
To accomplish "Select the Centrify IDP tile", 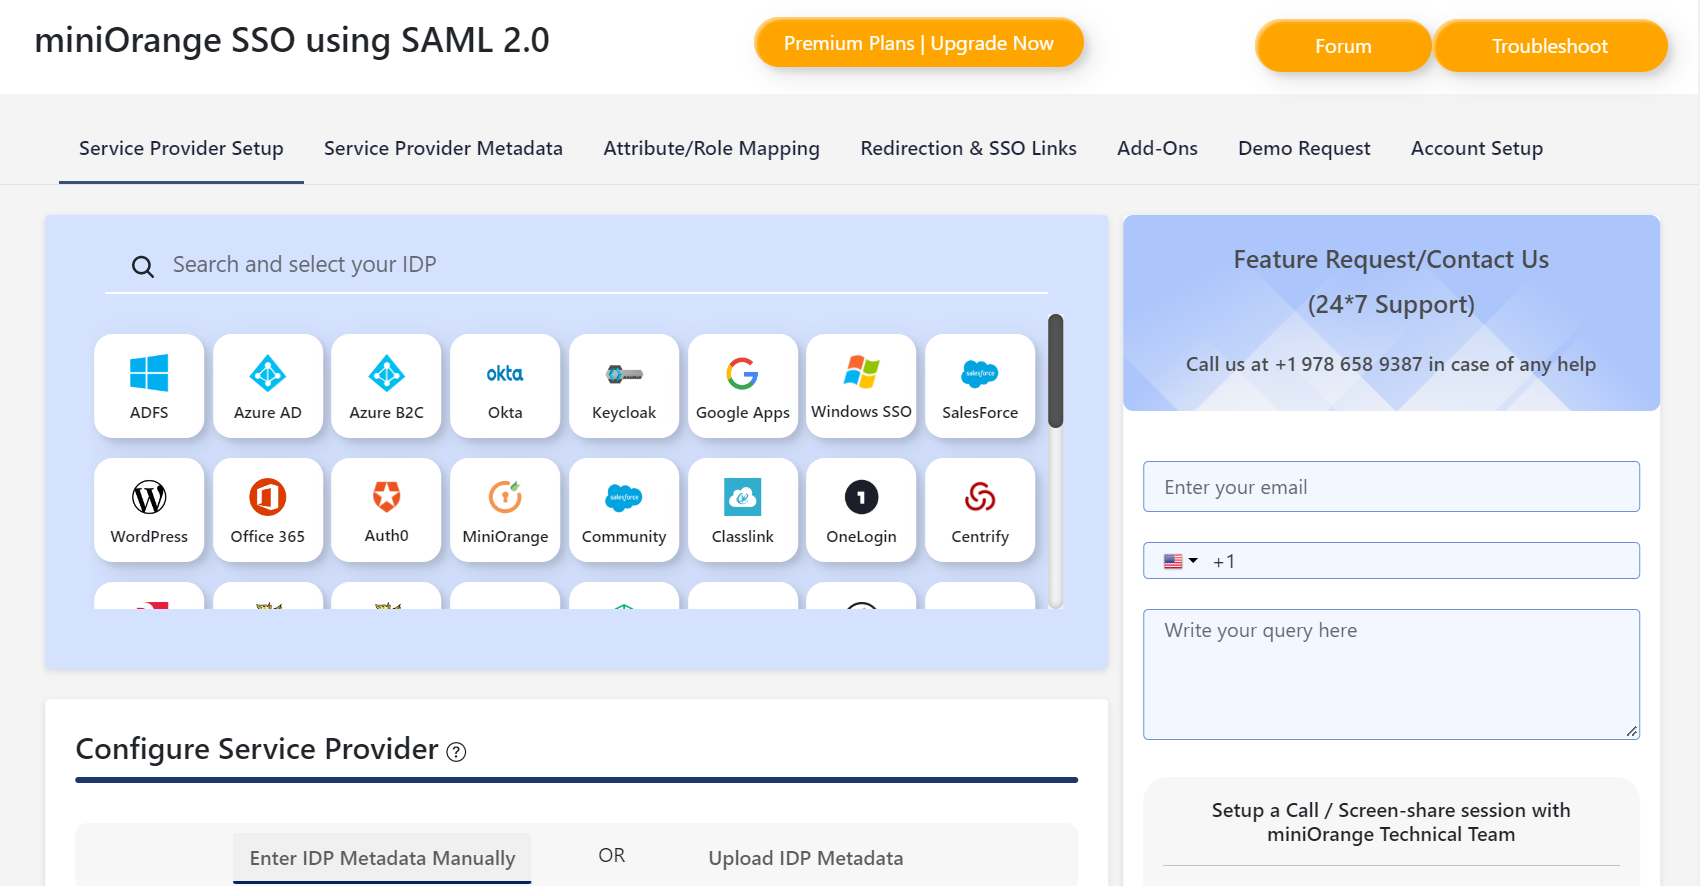I will [980, 510].
